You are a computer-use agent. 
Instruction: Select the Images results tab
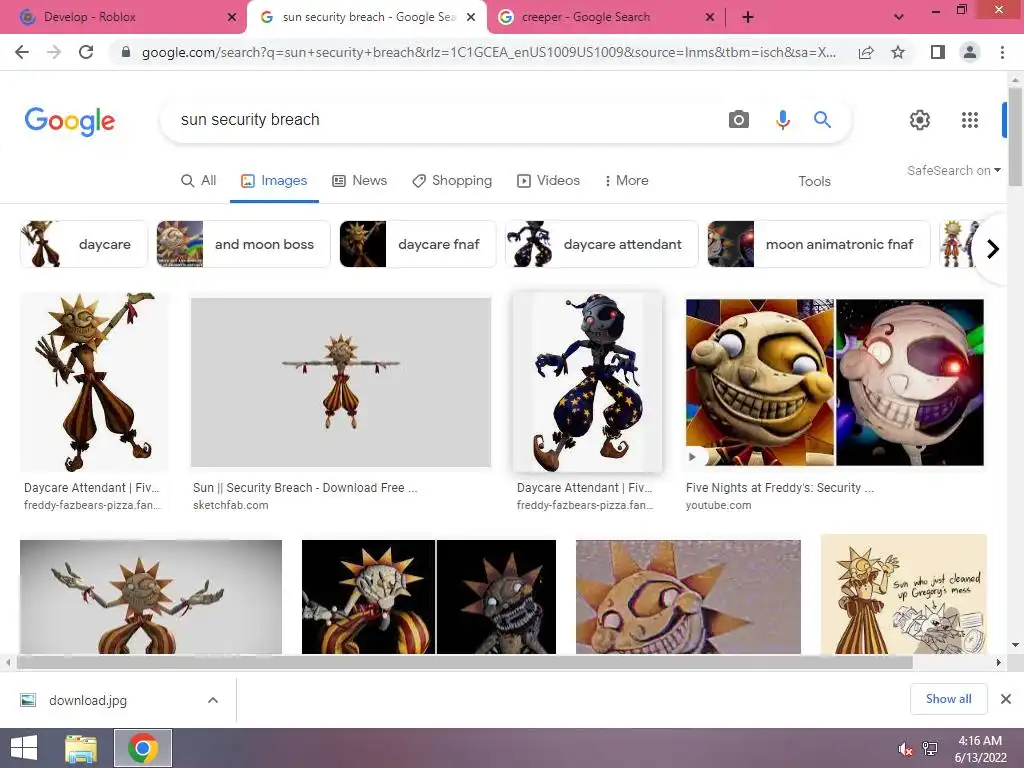pos(274,181)
